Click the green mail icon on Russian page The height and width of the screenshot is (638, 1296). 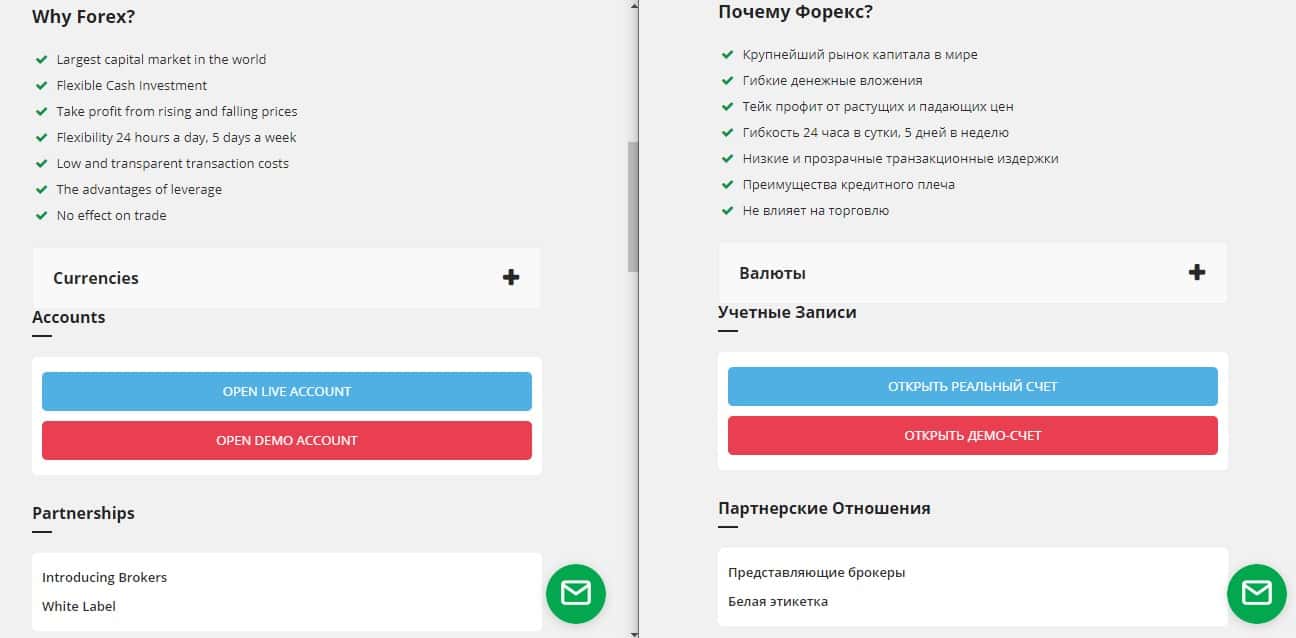(x=1256, y=593)
